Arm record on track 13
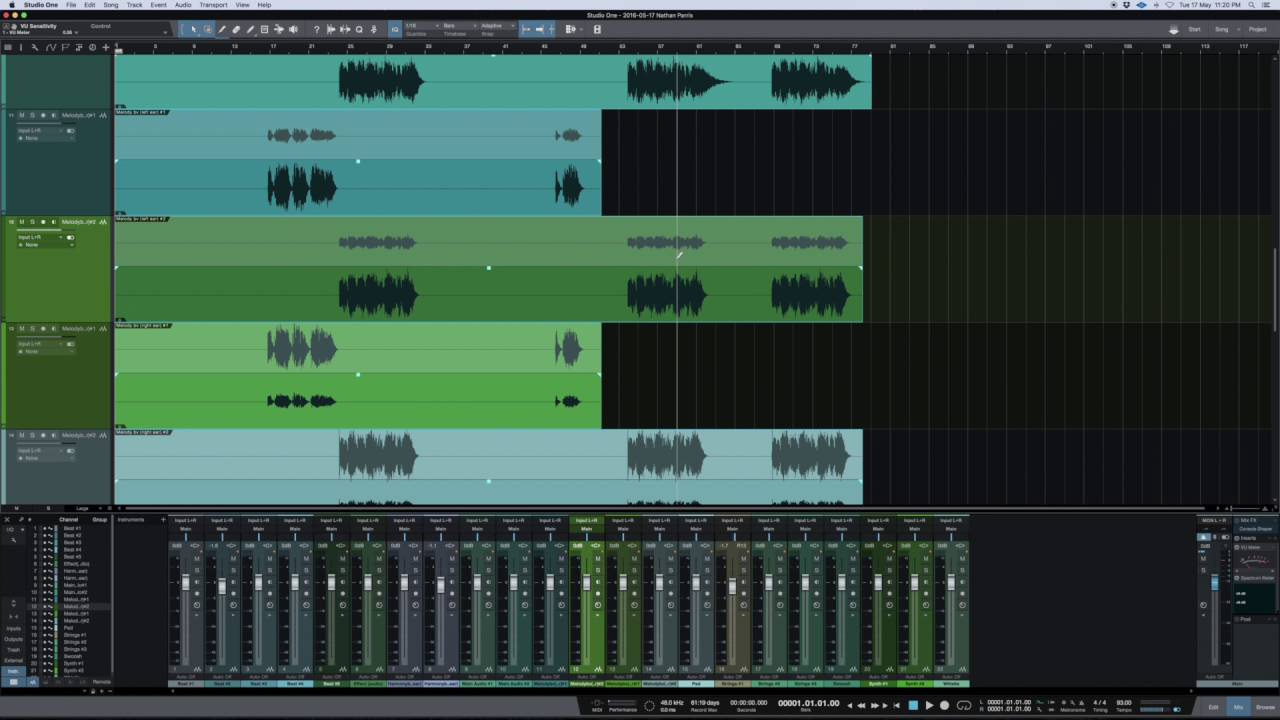 click(x=43, y=329)
